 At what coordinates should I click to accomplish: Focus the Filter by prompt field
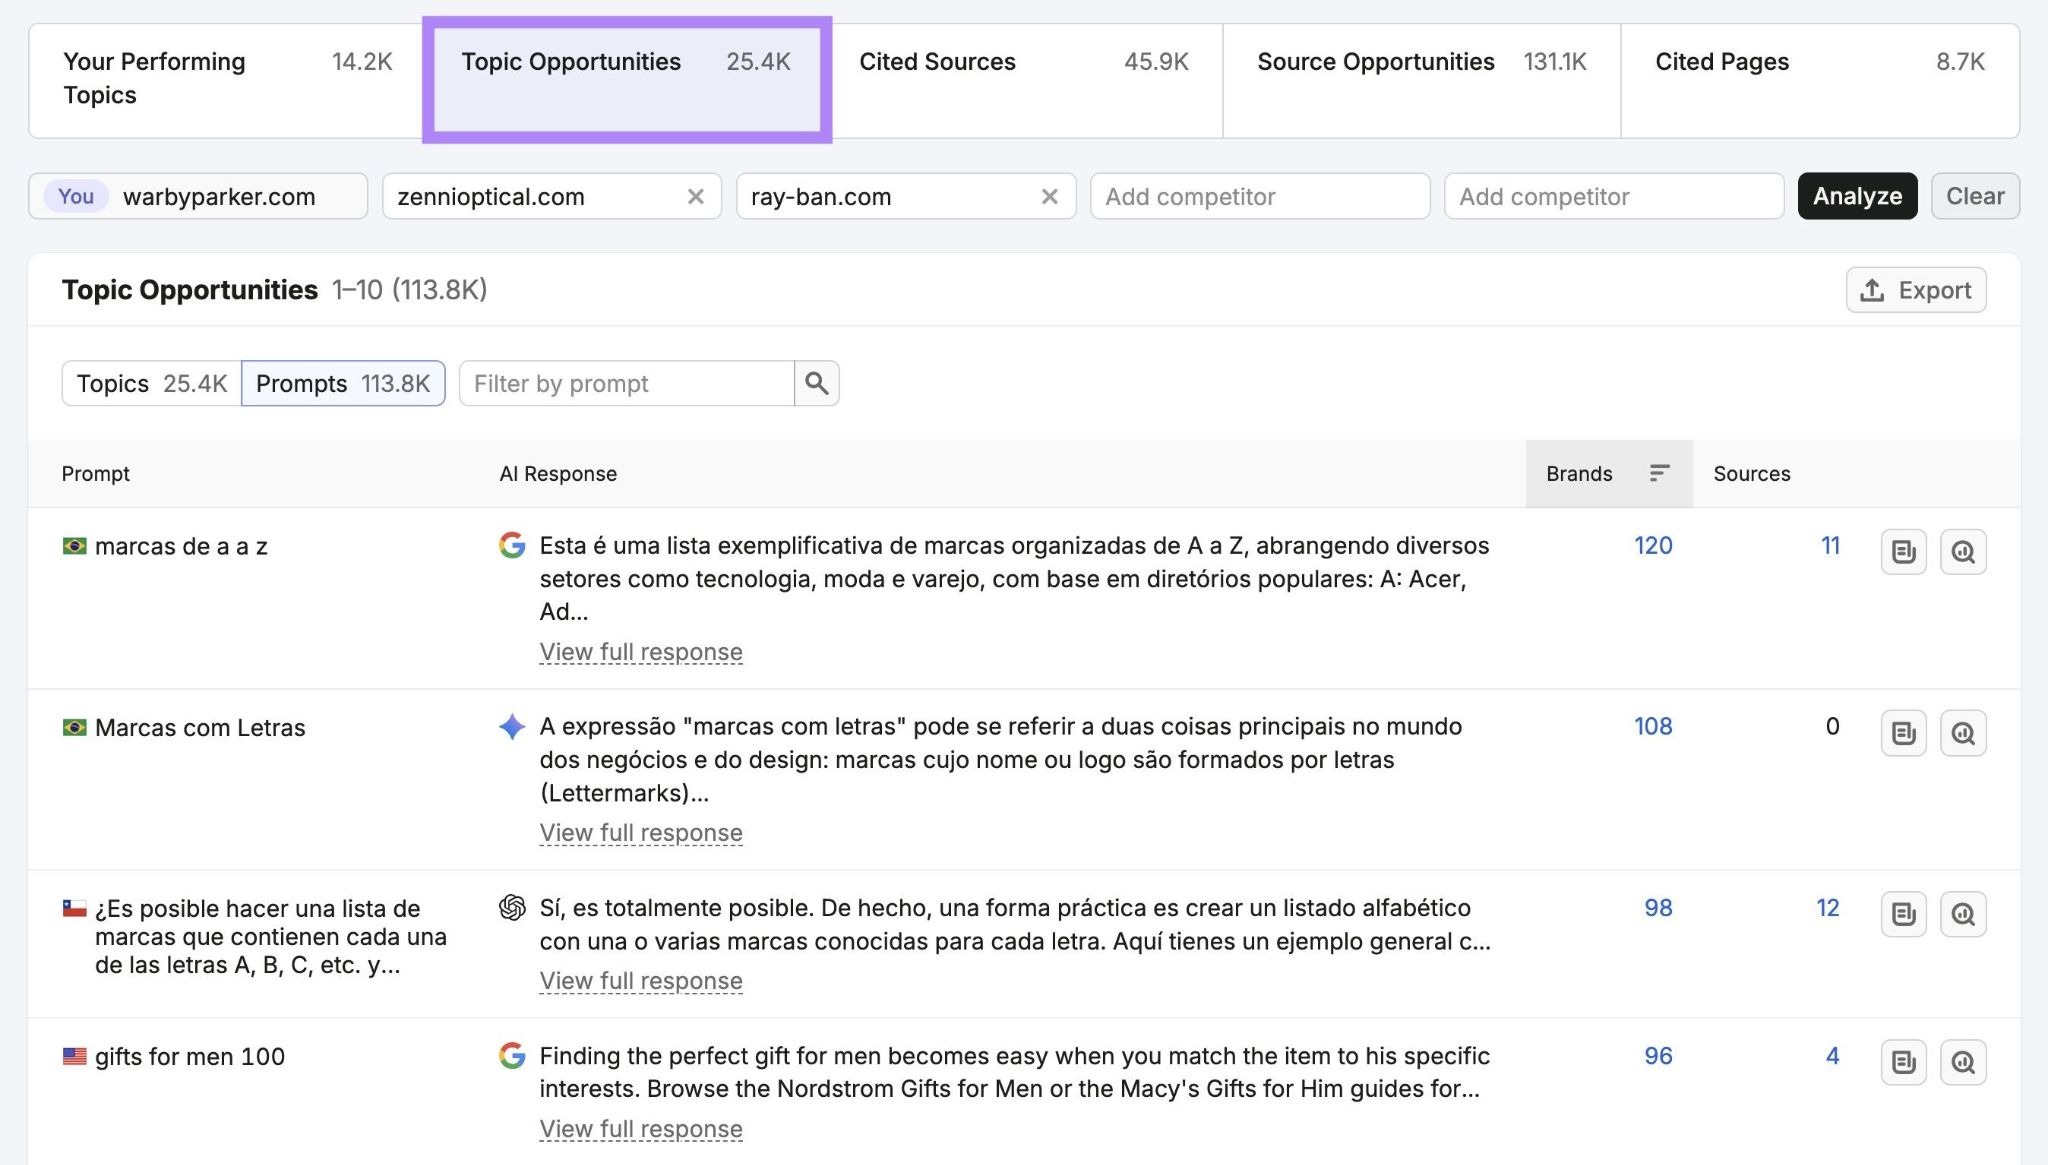pos(627,383)
